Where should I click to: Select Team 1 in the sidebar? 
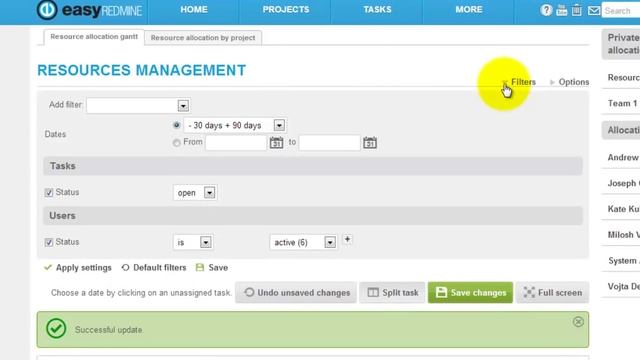click(622, 104)
